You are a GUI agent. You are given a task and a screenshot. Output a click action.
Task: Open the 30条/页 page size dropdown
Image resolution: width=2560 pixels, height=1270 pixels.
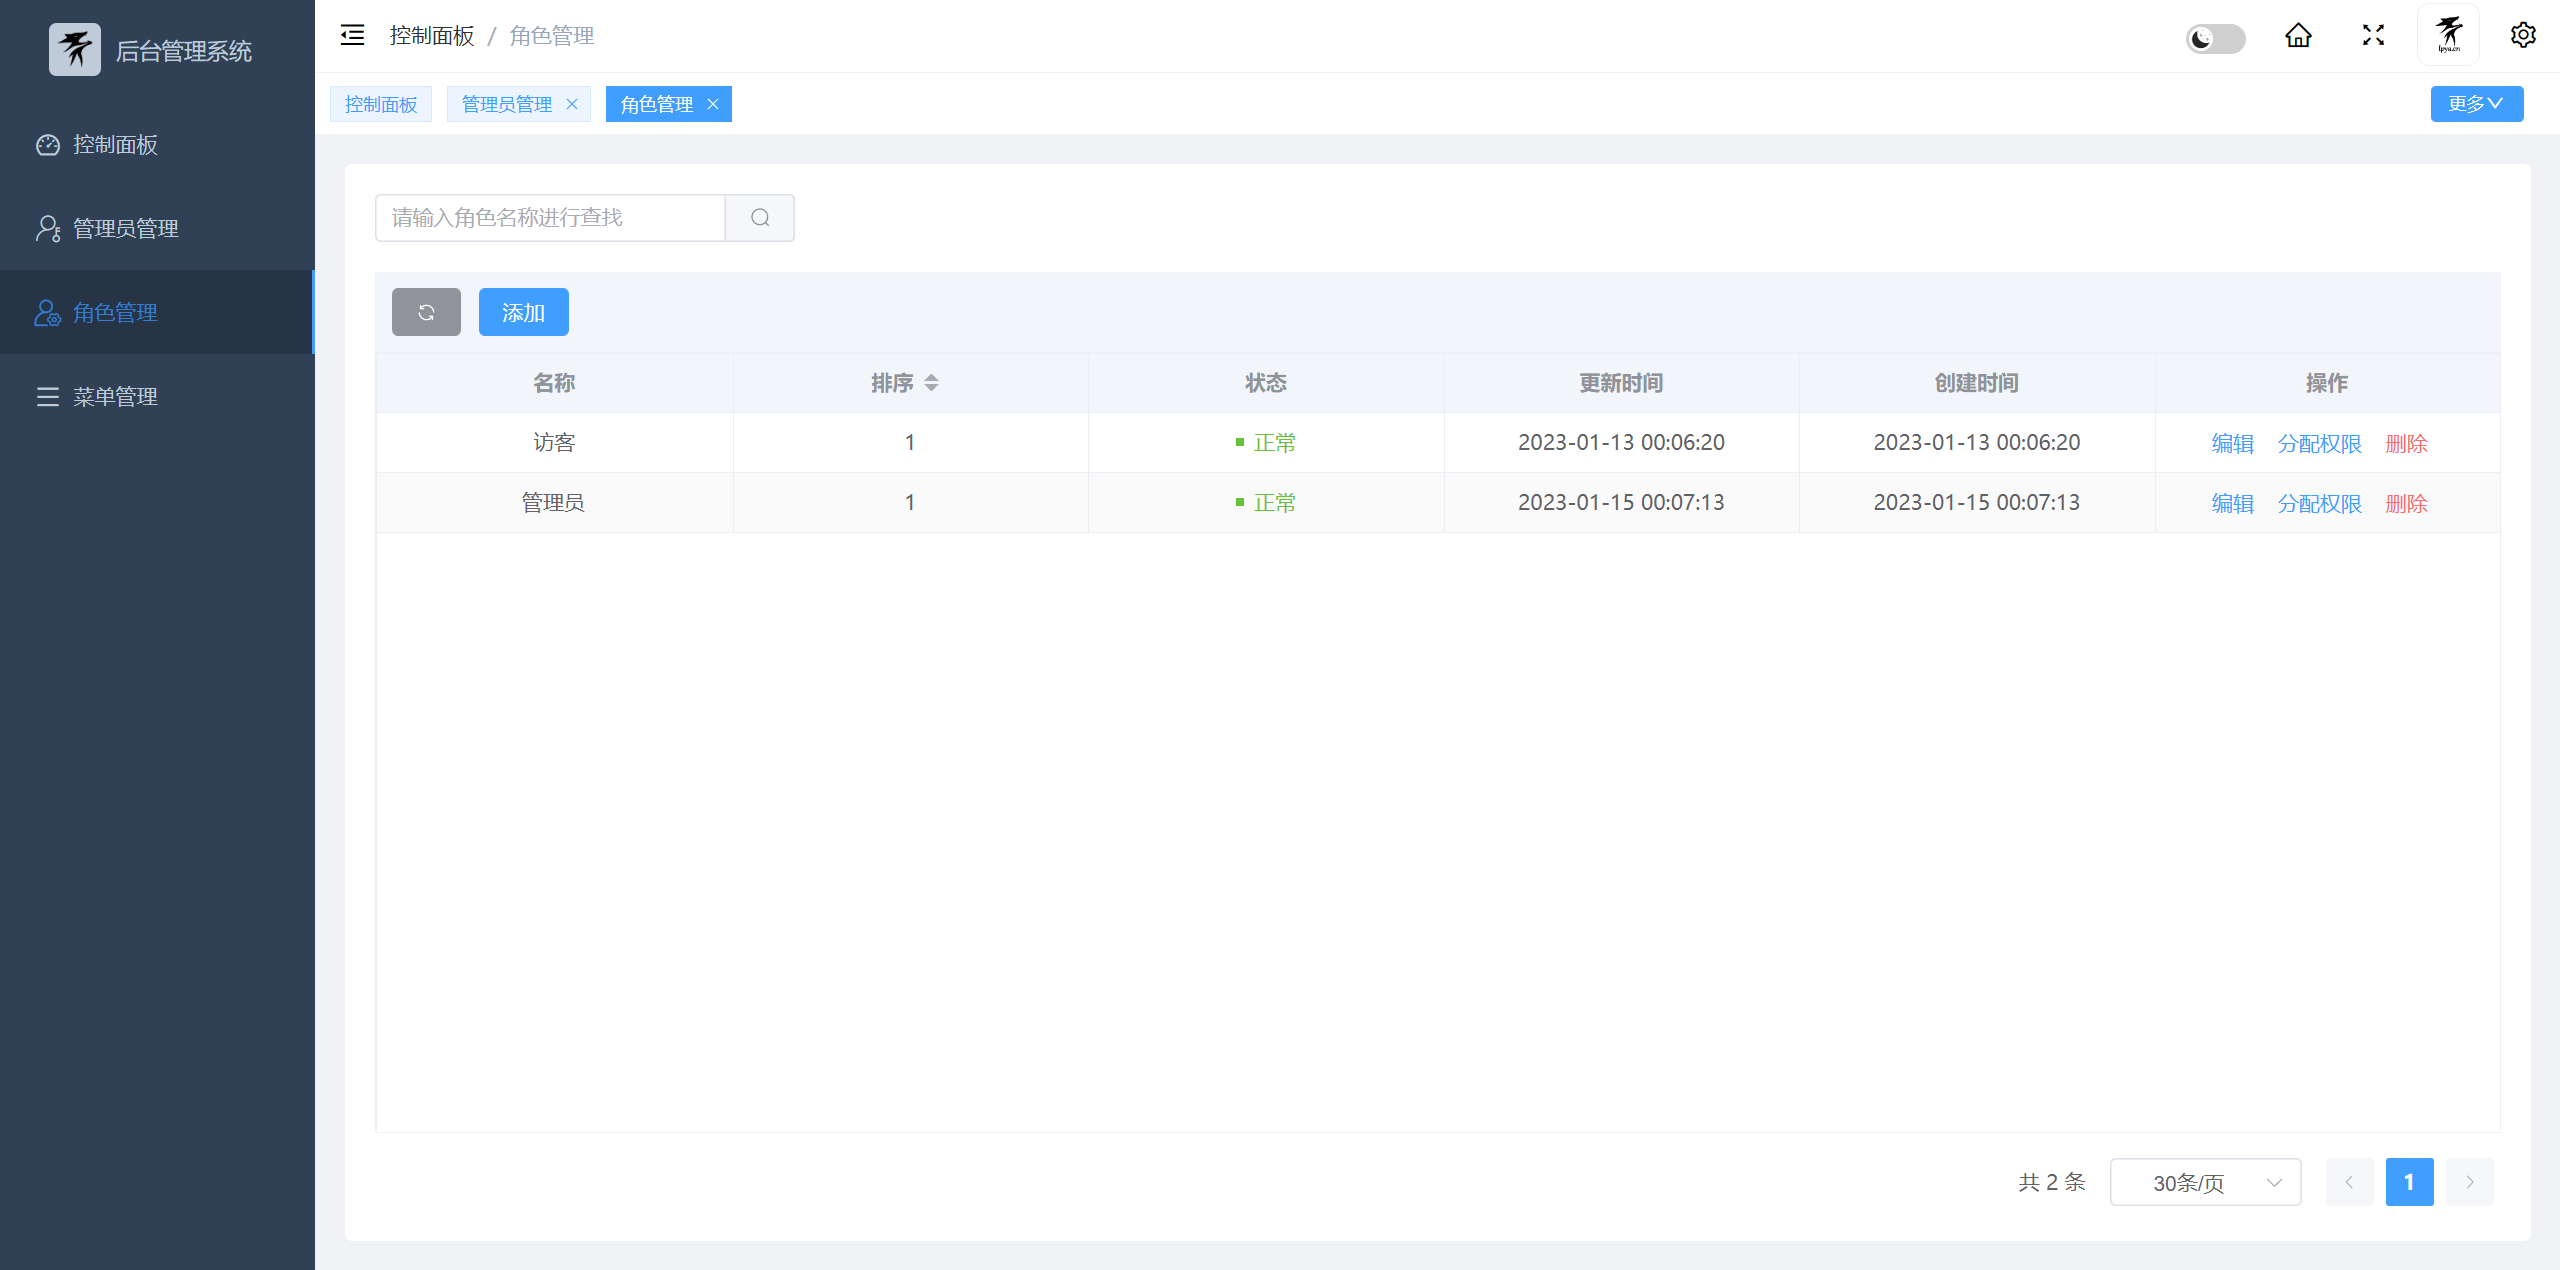tap(2206, 1182)
